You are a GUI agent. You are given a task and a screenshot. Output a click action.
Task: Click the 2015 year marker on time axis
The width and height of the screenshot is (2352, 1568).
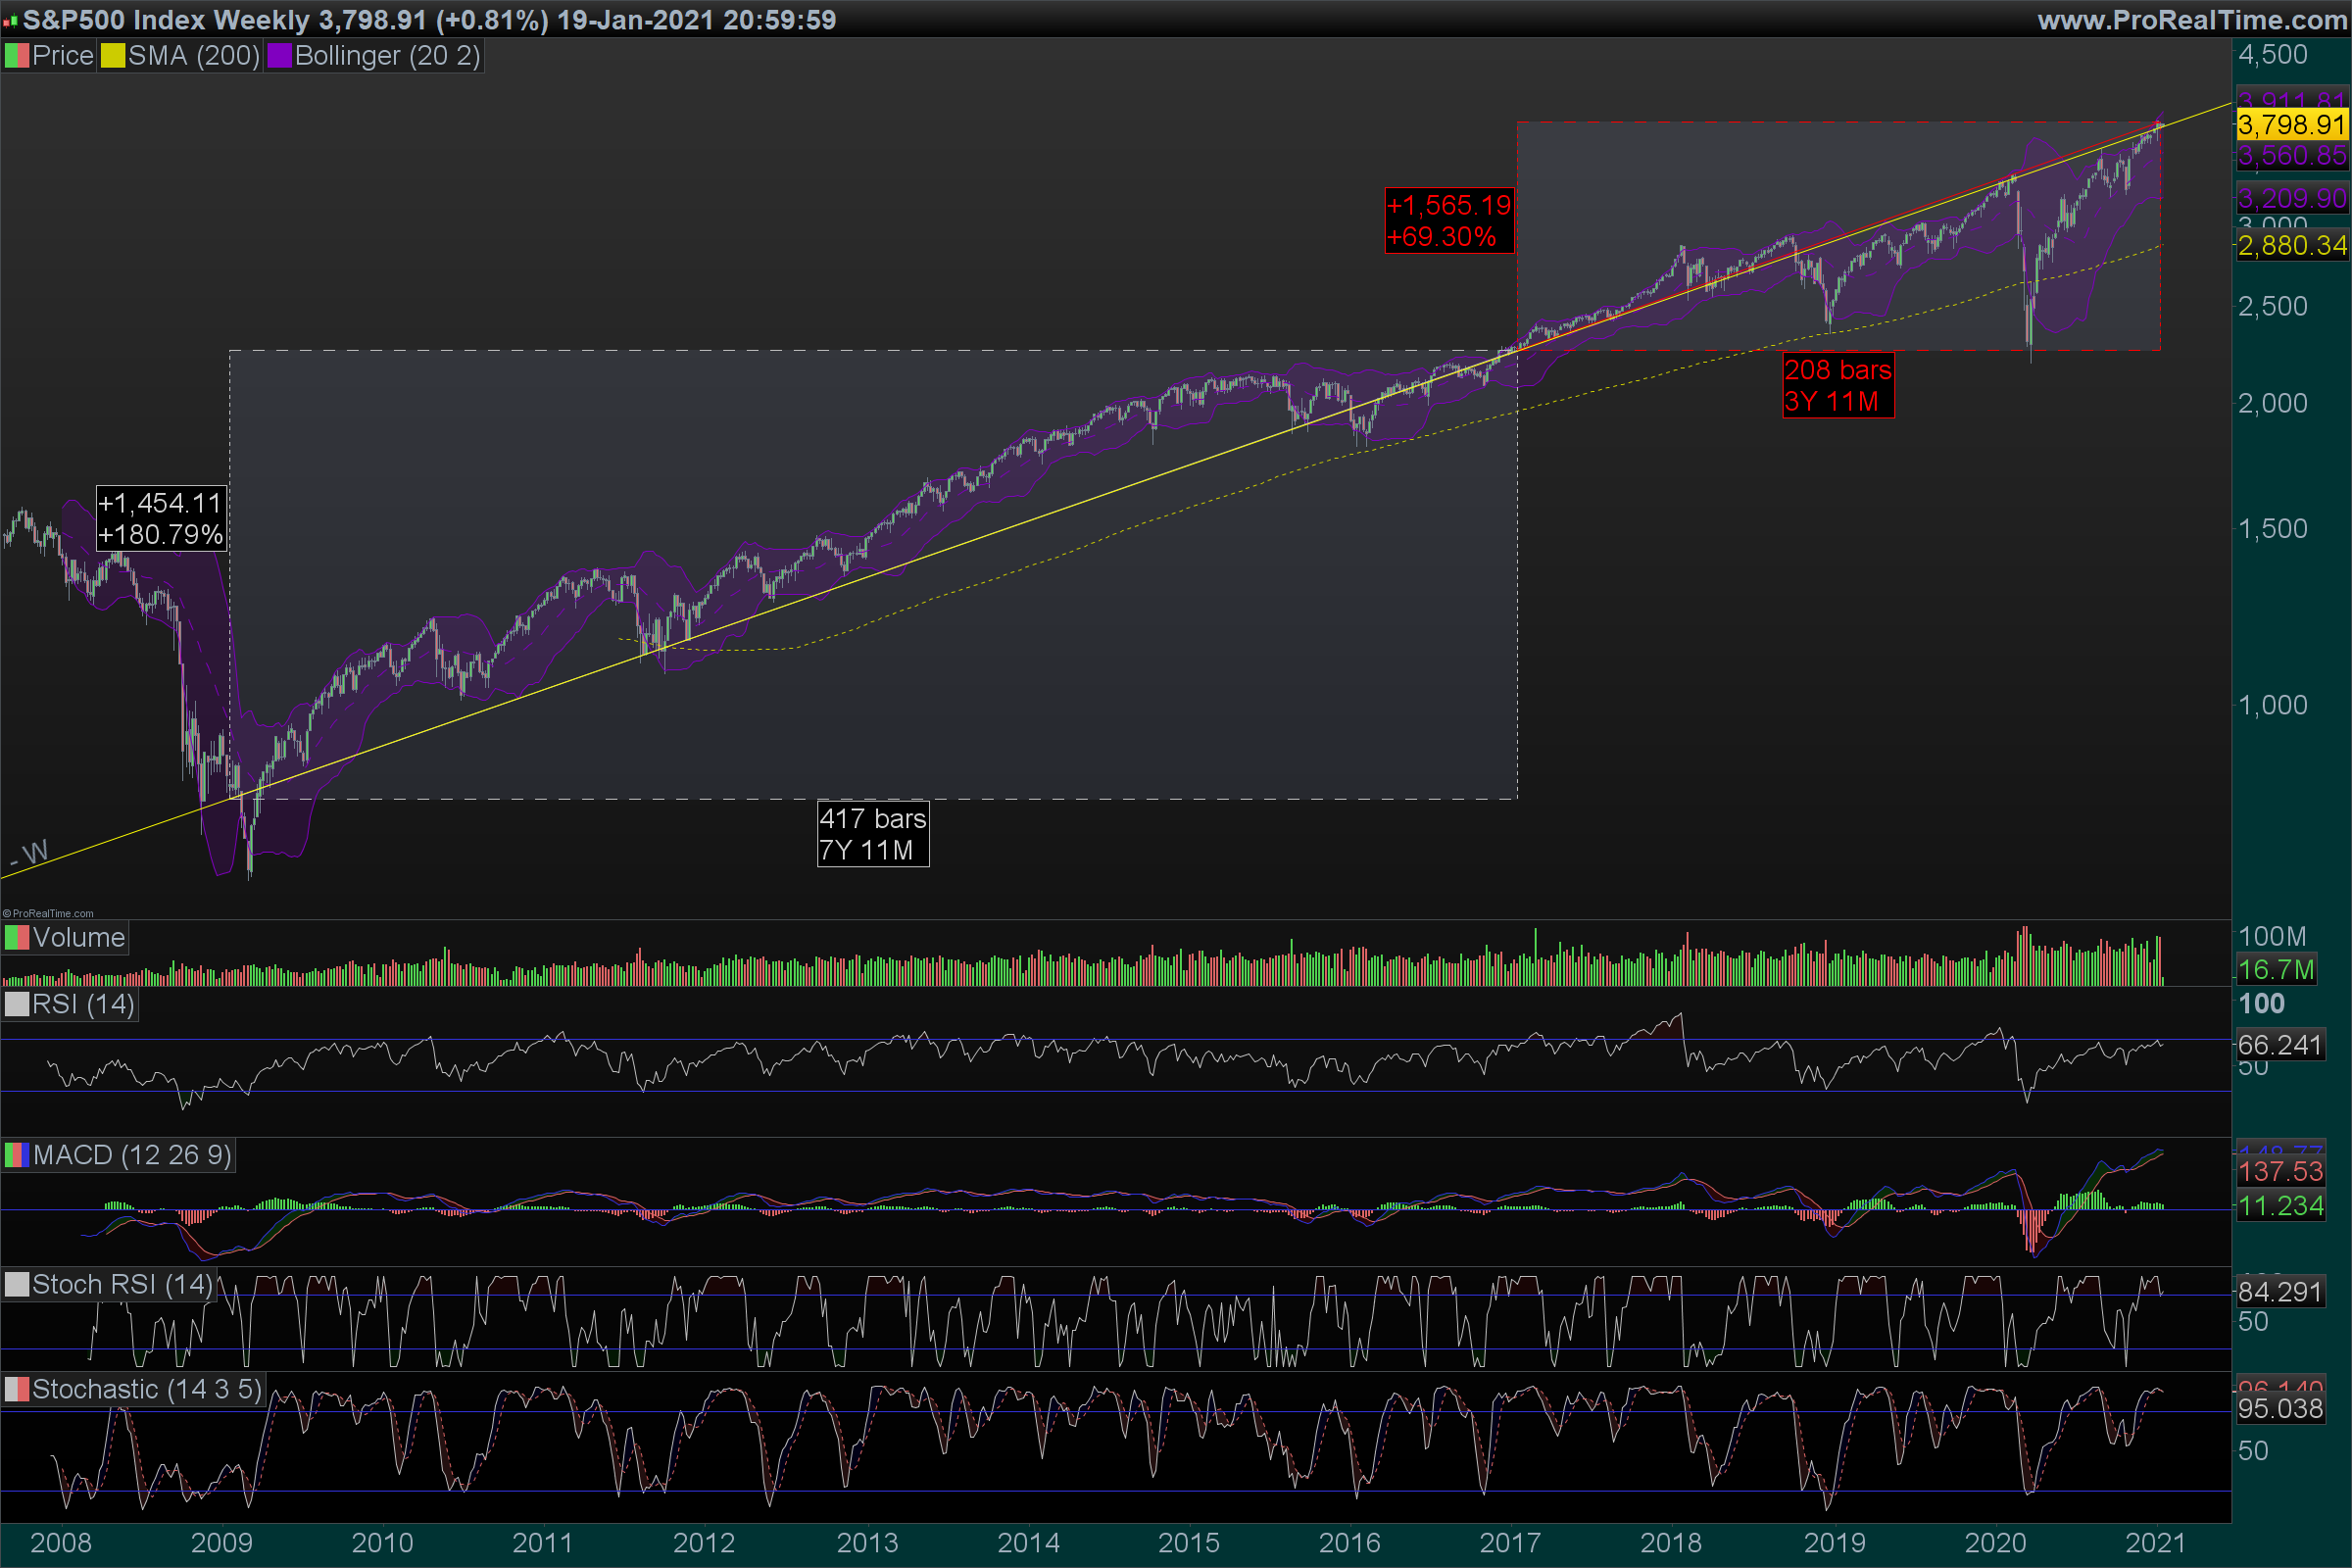[x=1188, y=1542]
